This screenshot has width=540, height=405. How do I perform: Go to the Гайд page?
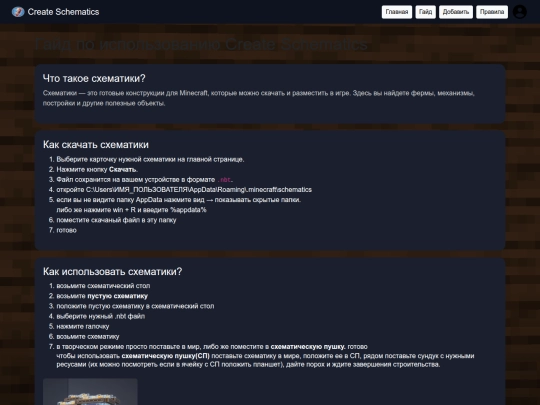[x=425, y=12]
